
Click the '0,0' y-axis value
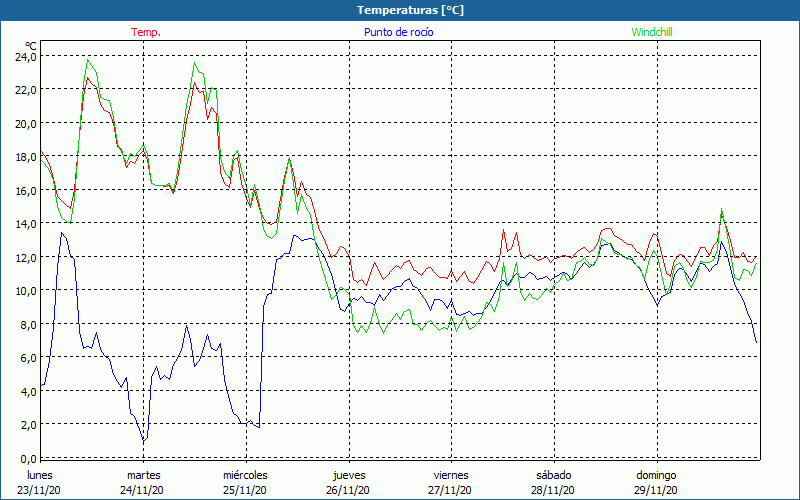pyautogui.click(x=28, y=458)
